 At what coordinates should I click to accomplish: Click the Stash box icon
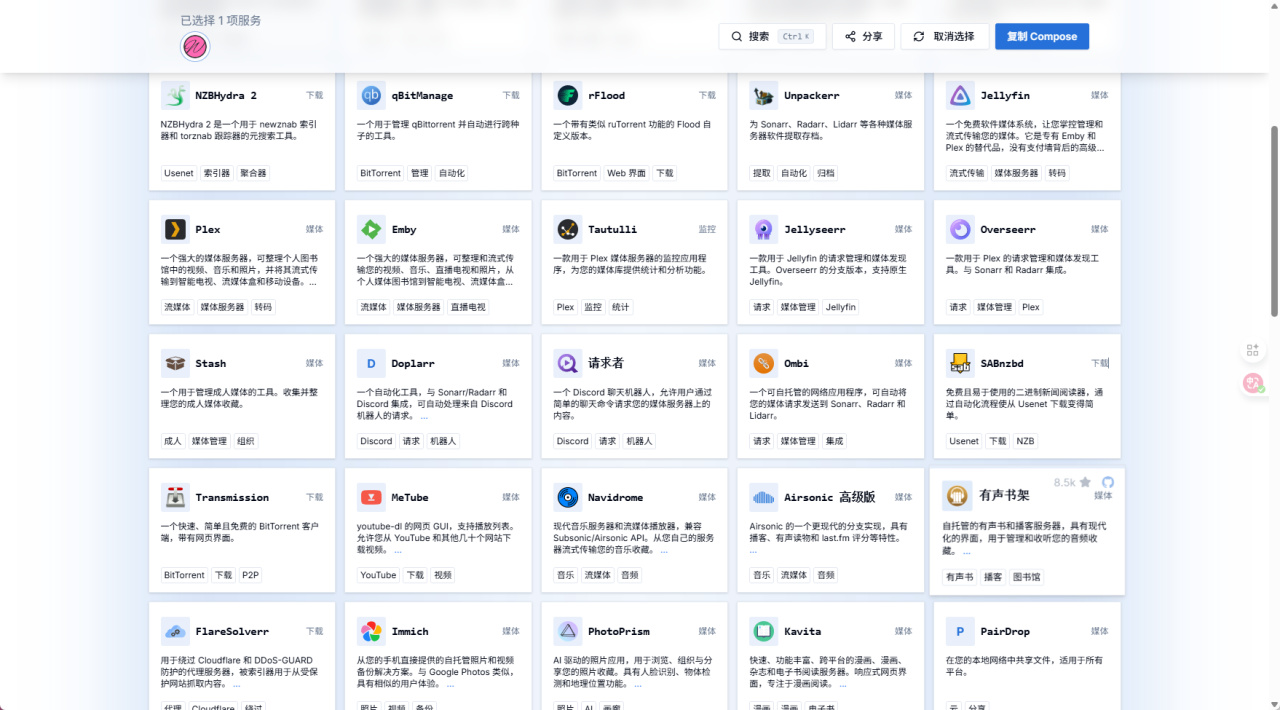pyautogui.click(x=175, y=363)
